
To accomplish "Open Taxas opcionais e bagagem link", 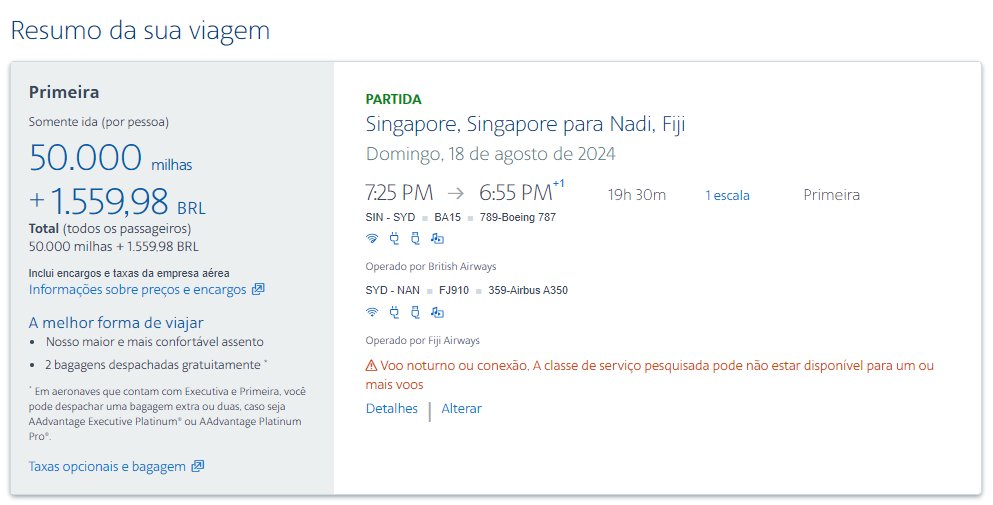I will (x=107, y=466).
